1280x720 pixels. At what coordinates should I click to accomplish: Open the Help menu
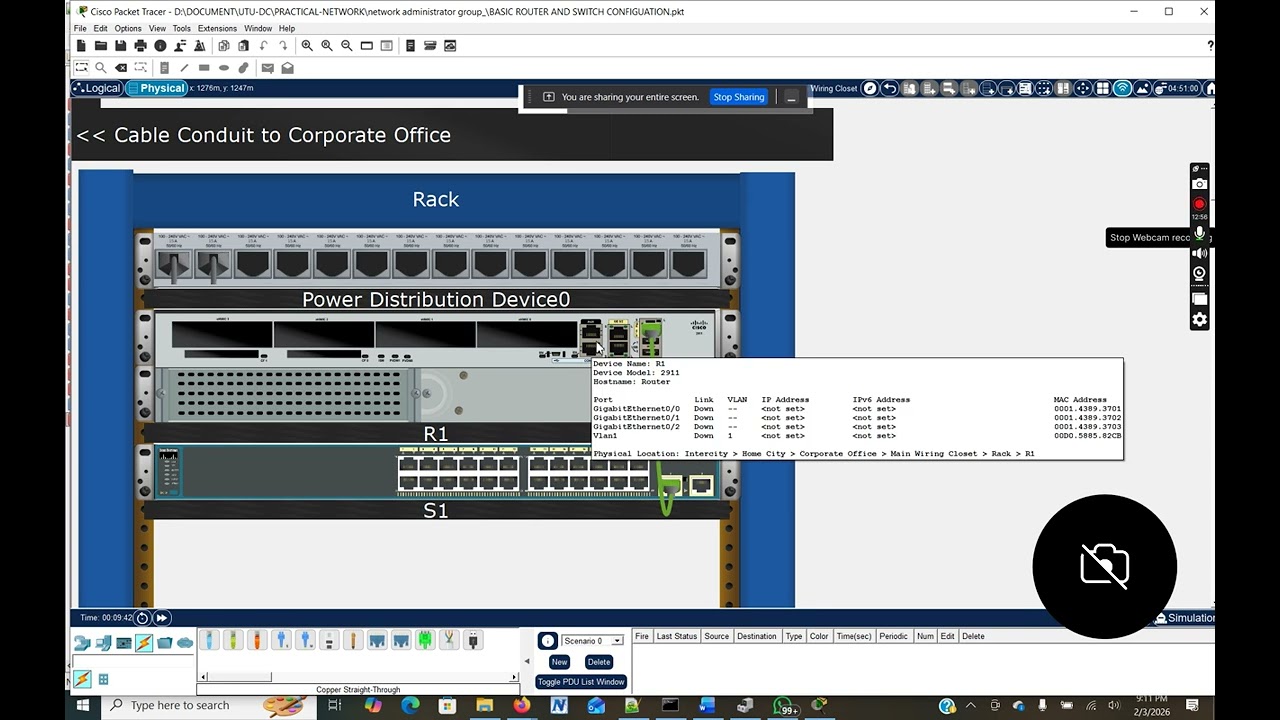click(x=287, y=28)
